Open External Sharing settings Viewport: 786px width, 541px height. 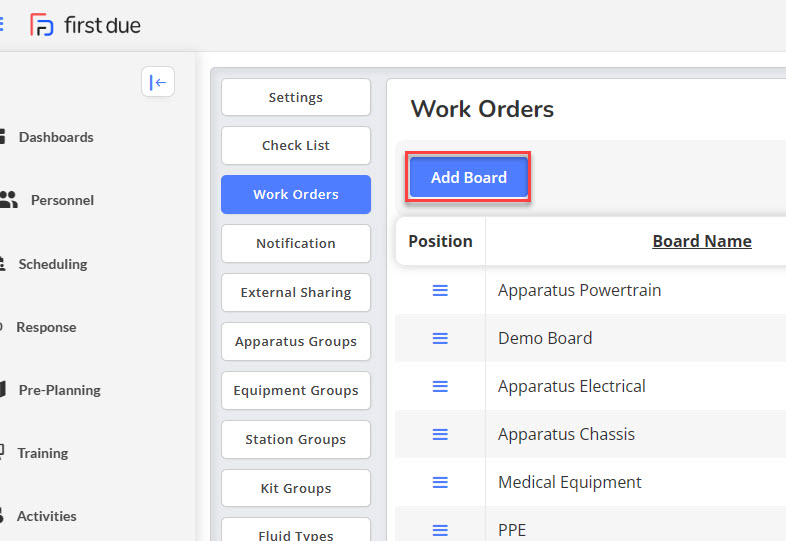(x=296, y=292)
